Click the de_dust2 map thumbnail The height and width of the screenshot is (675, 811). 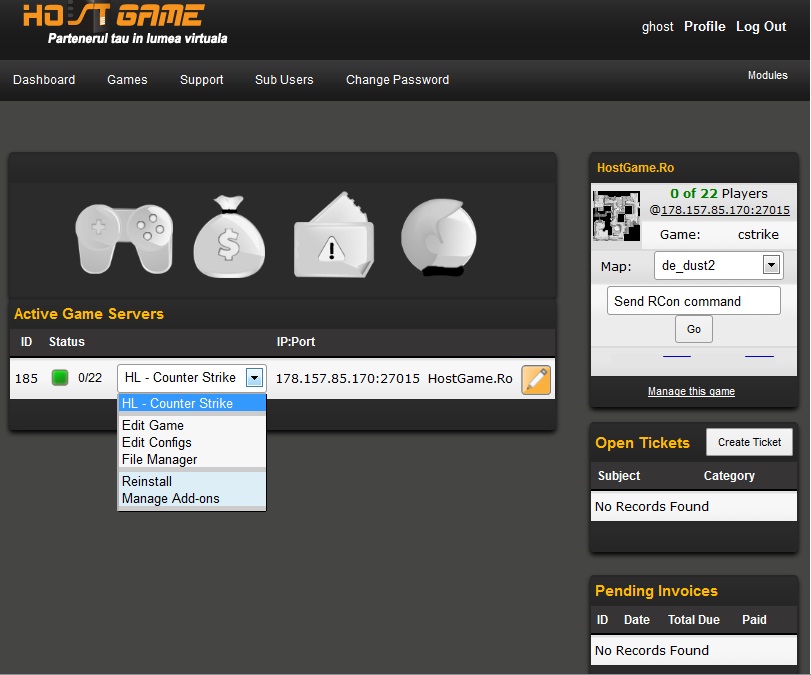tap(616, 216)
